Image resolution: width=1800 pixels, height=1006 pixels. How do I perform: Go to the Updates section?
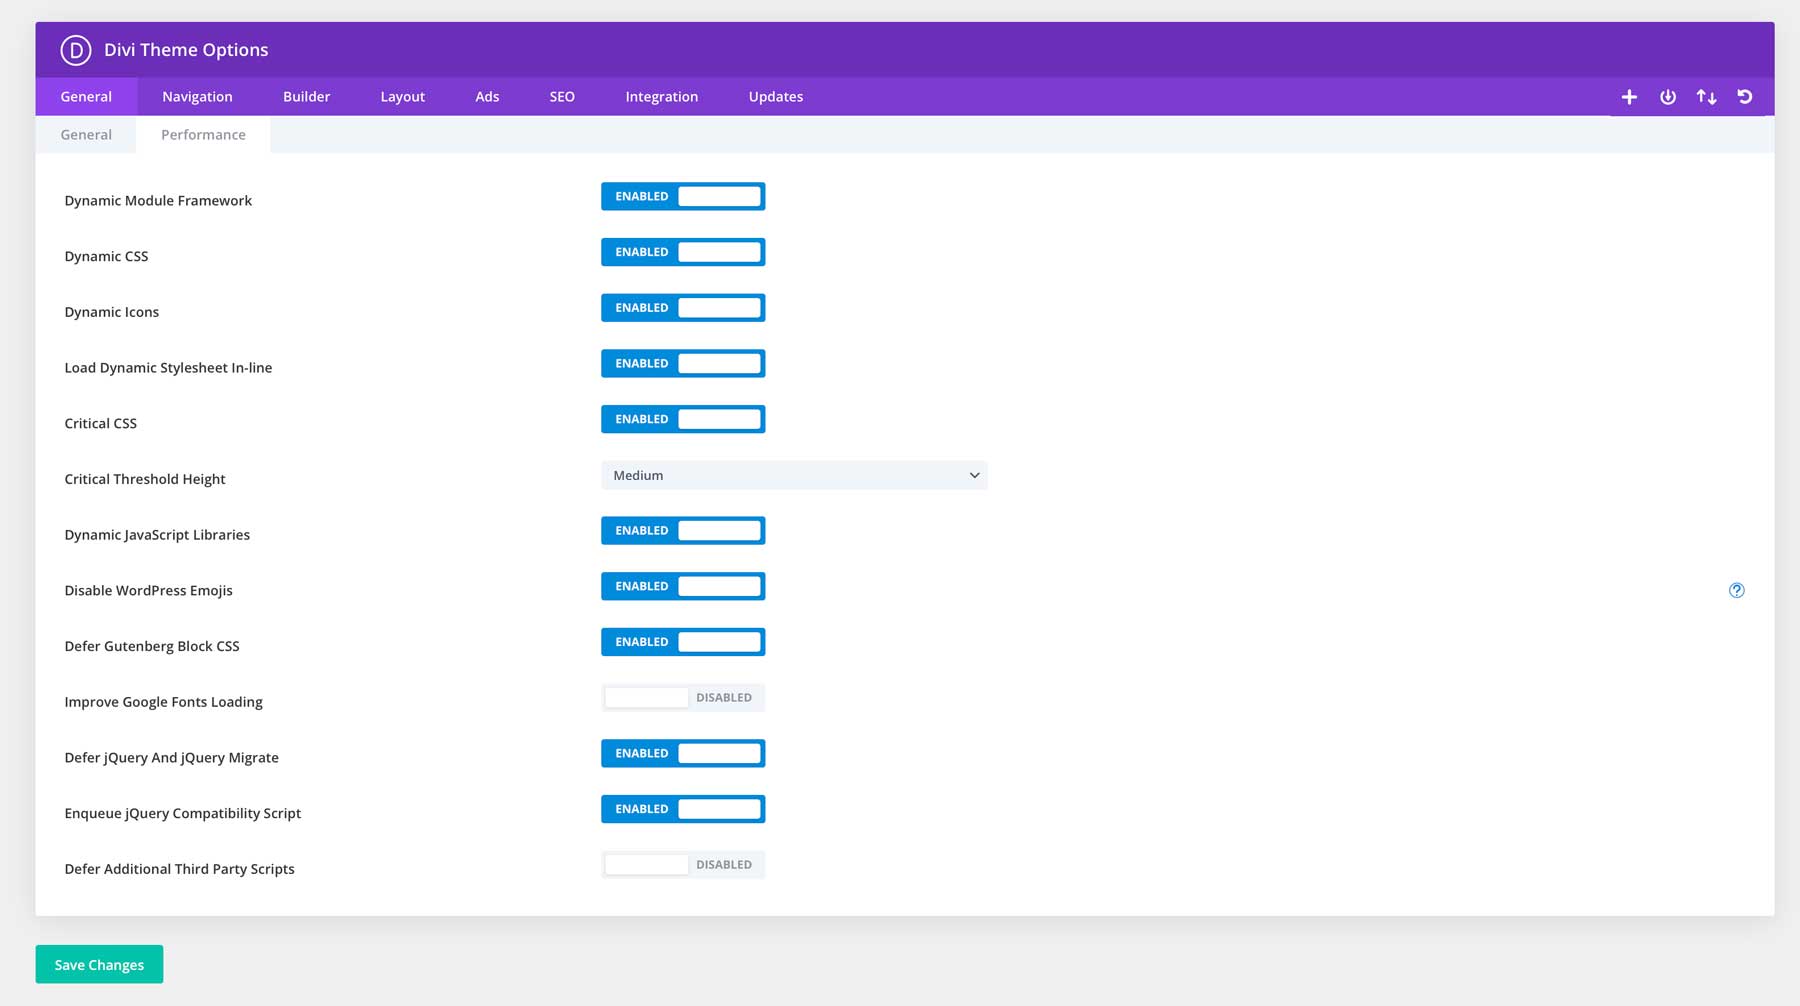(775, 96)
